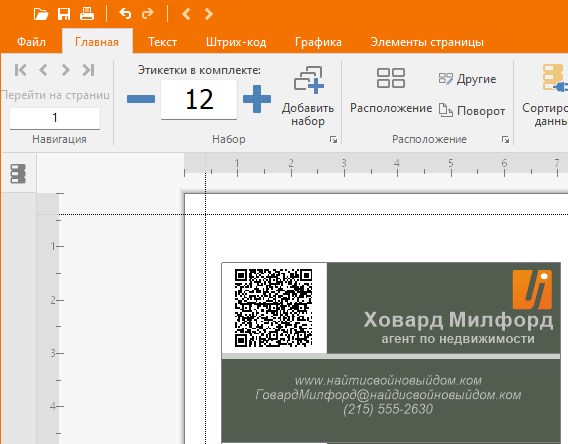Click the page number field showing 1

55,118
